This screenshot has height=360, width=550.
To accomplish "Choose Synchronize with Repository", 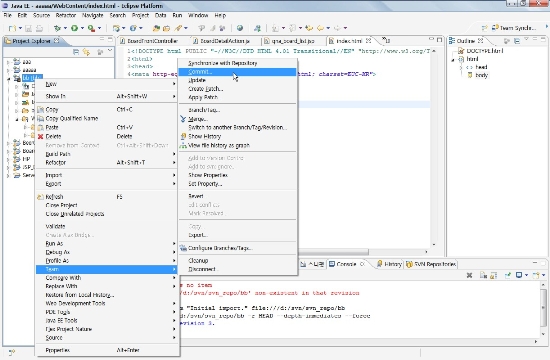I will pyautogui.click(x=237, y=63).
